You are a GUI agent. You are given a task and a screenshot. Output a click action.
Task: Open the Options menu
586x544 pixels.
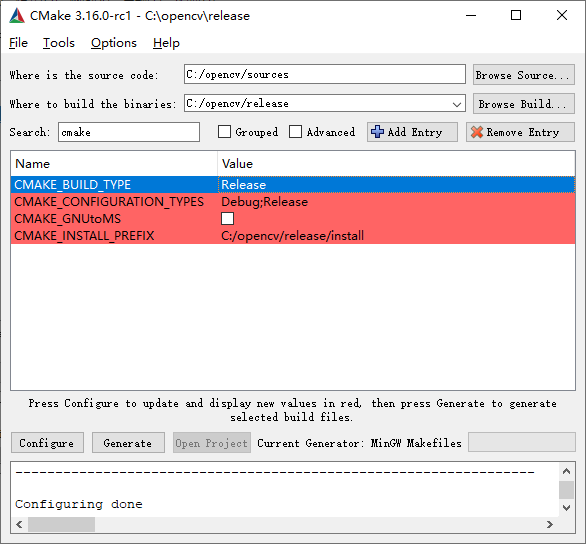pyautogui.click(x=114, y=43)
